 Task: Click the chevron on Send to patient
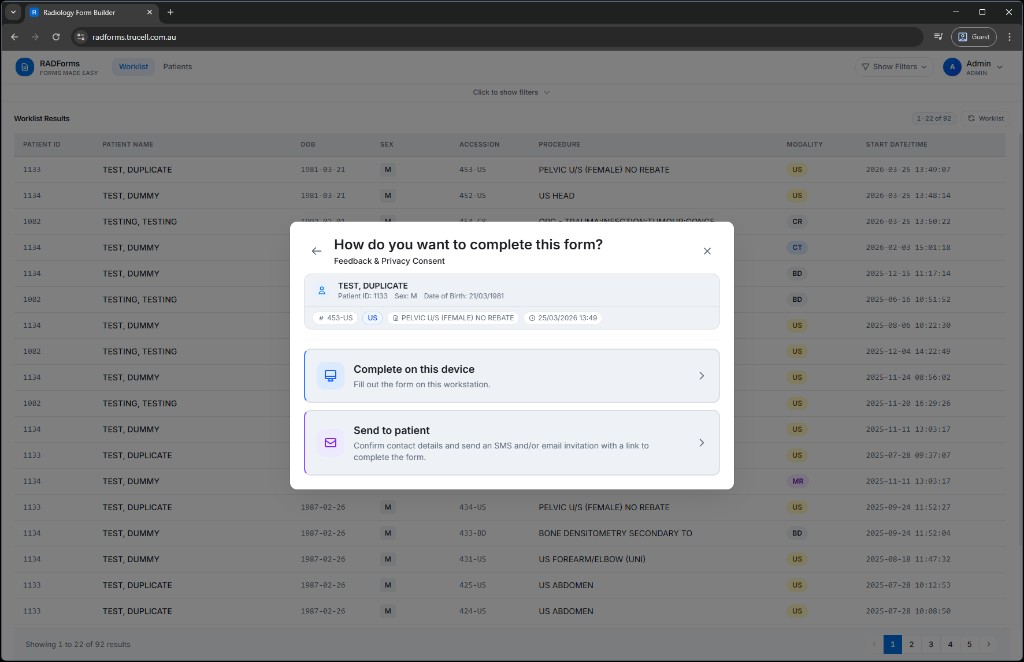(701, 443)
